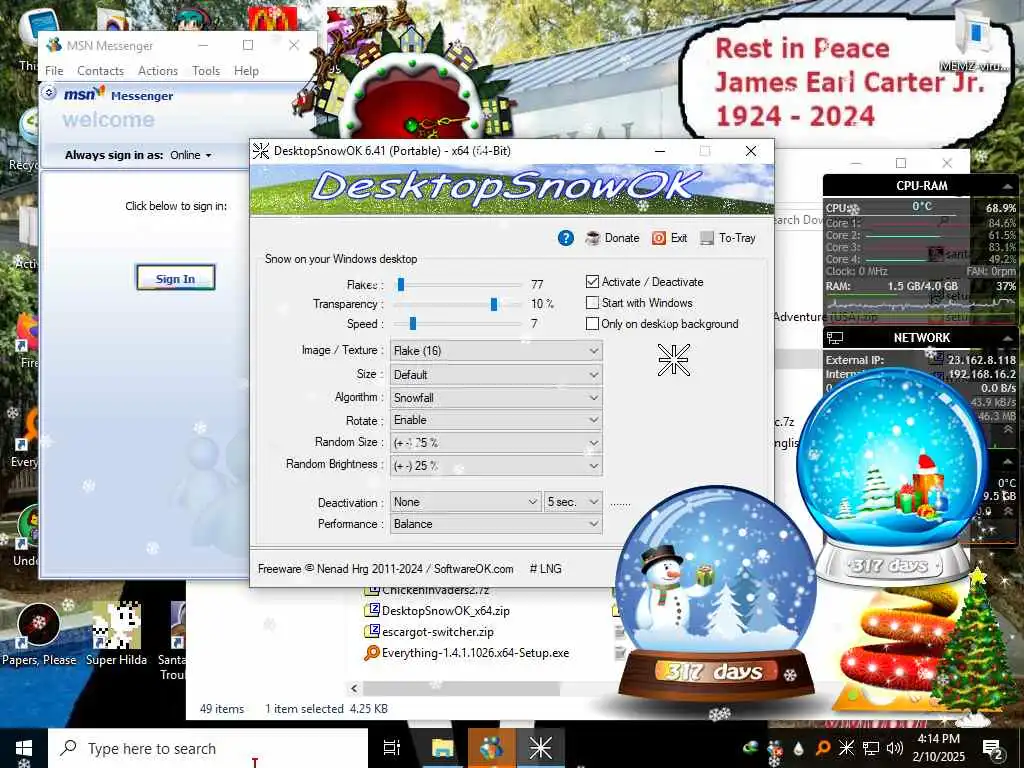The height and width of the screenshot is (768, 1024).
Task: Click the Flakes slider handle
Action: 401,284
